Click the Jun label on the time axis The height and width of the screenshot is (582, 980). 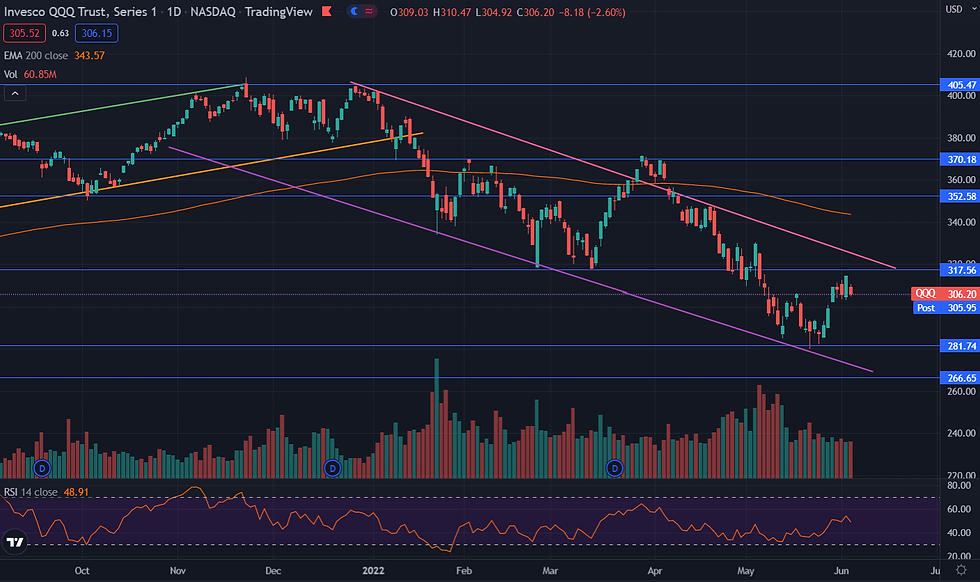(x=841, y=571)
